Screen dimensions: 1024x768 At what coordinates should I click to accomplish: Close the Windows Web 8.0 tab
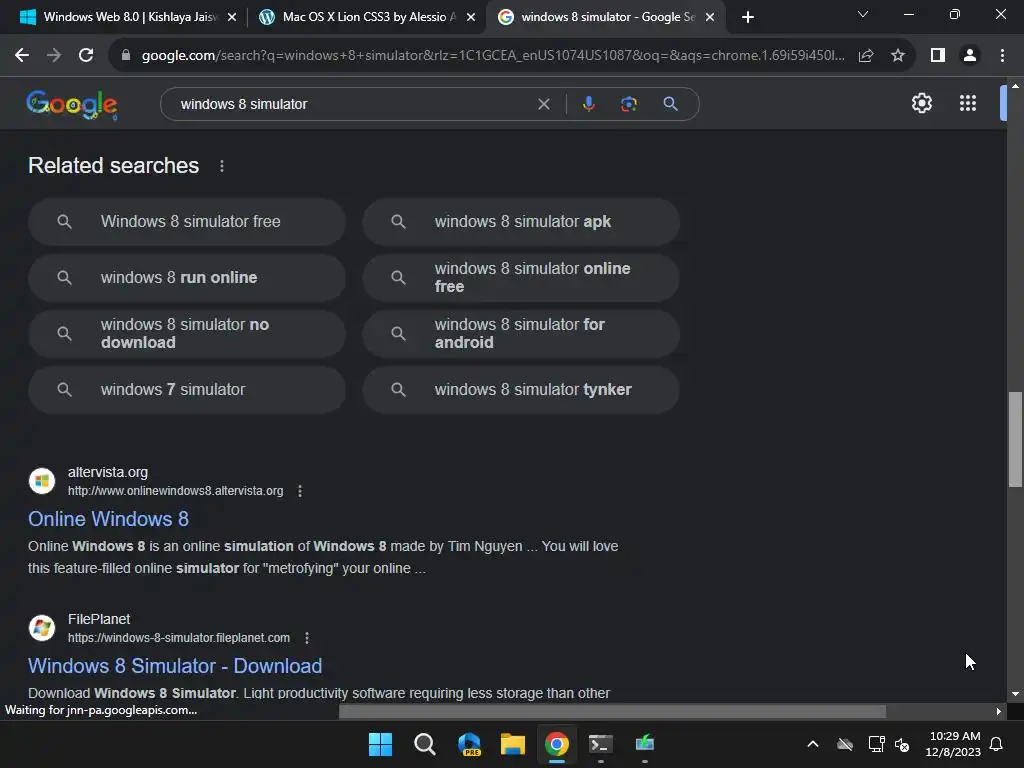232,18
